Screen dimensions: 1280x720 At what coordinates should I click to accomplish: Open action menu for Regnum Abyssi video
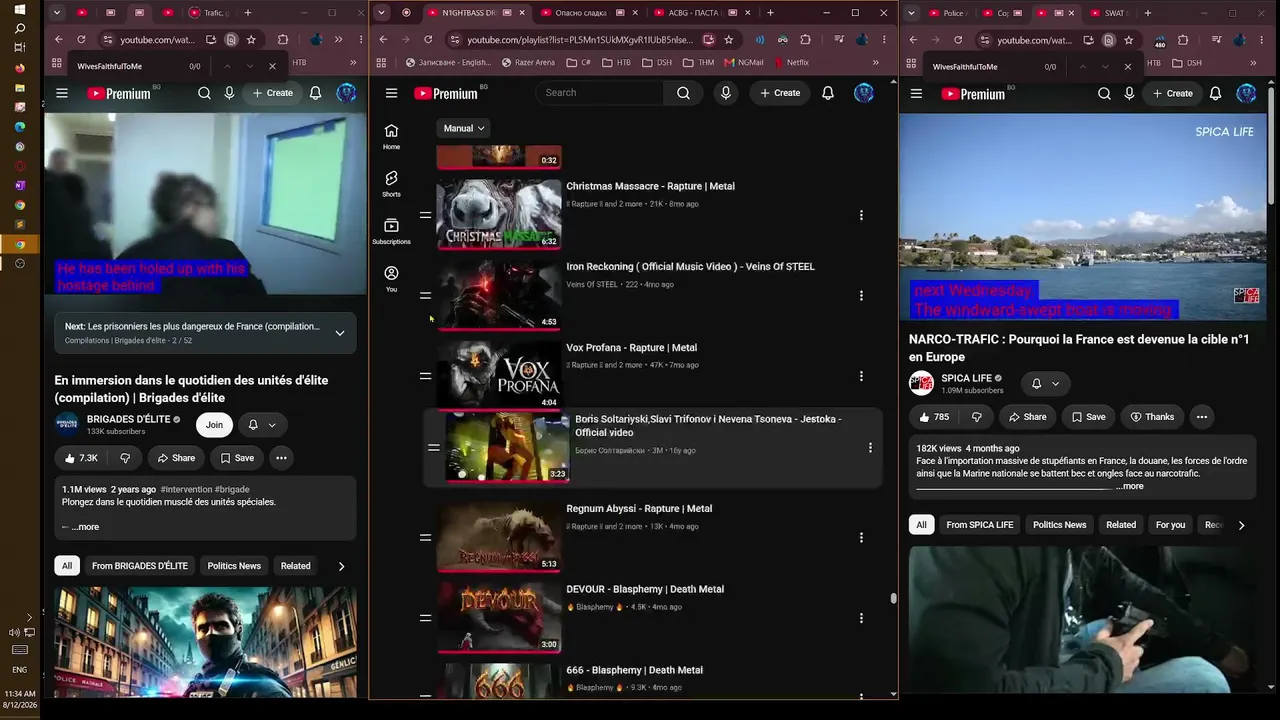(x=861, y=537)
